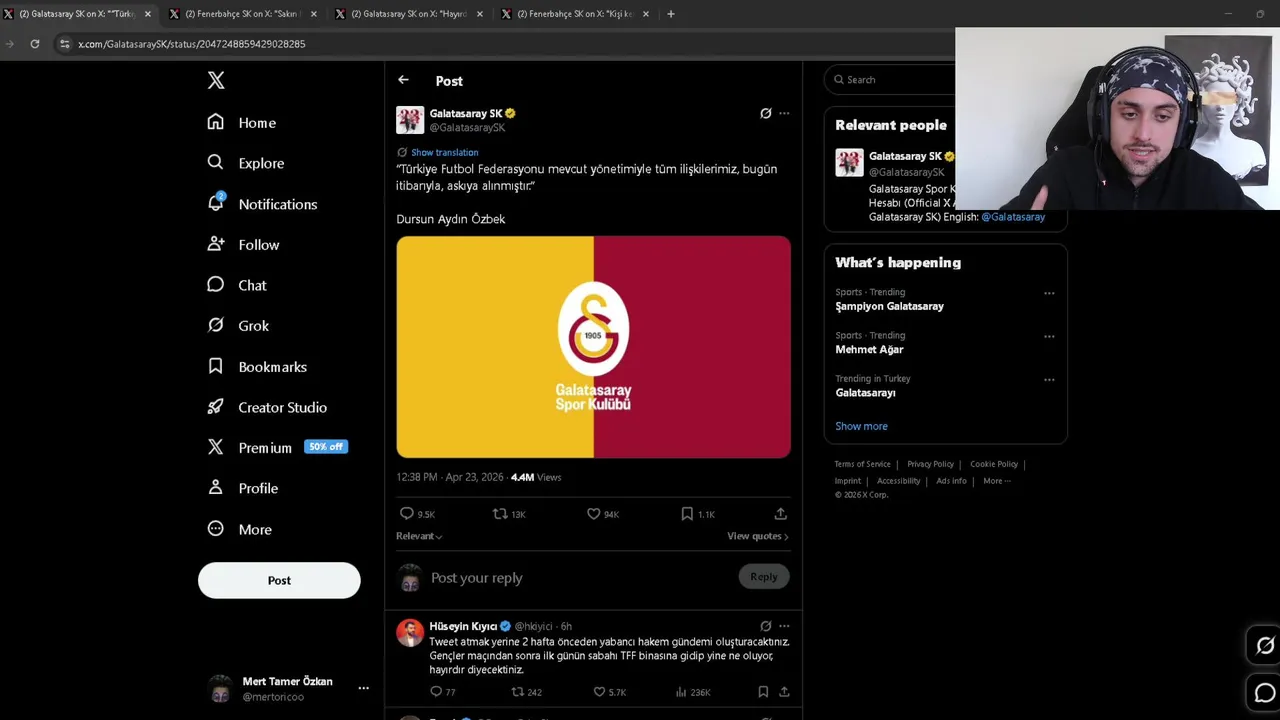Open Cookie Policy footer link
This screenshot has width=1280, height=720.
coord(993,464)
